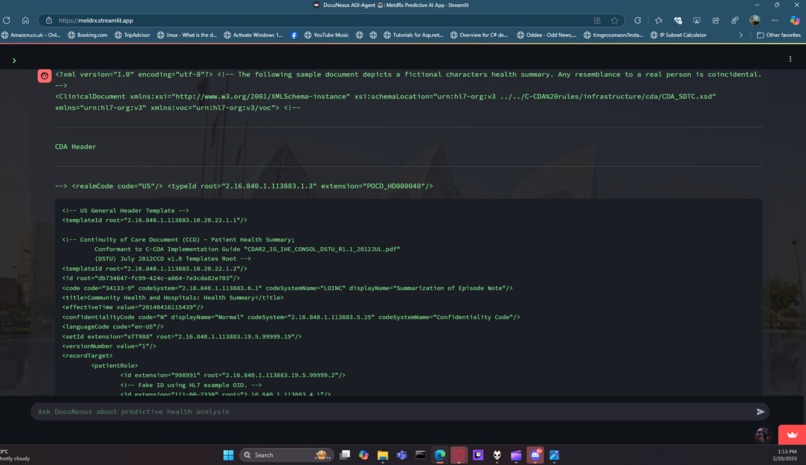This screenshot has height=465, width=806.
Task: Click the title 'Community Health and Hospitals' line
Action: point(173,298)
